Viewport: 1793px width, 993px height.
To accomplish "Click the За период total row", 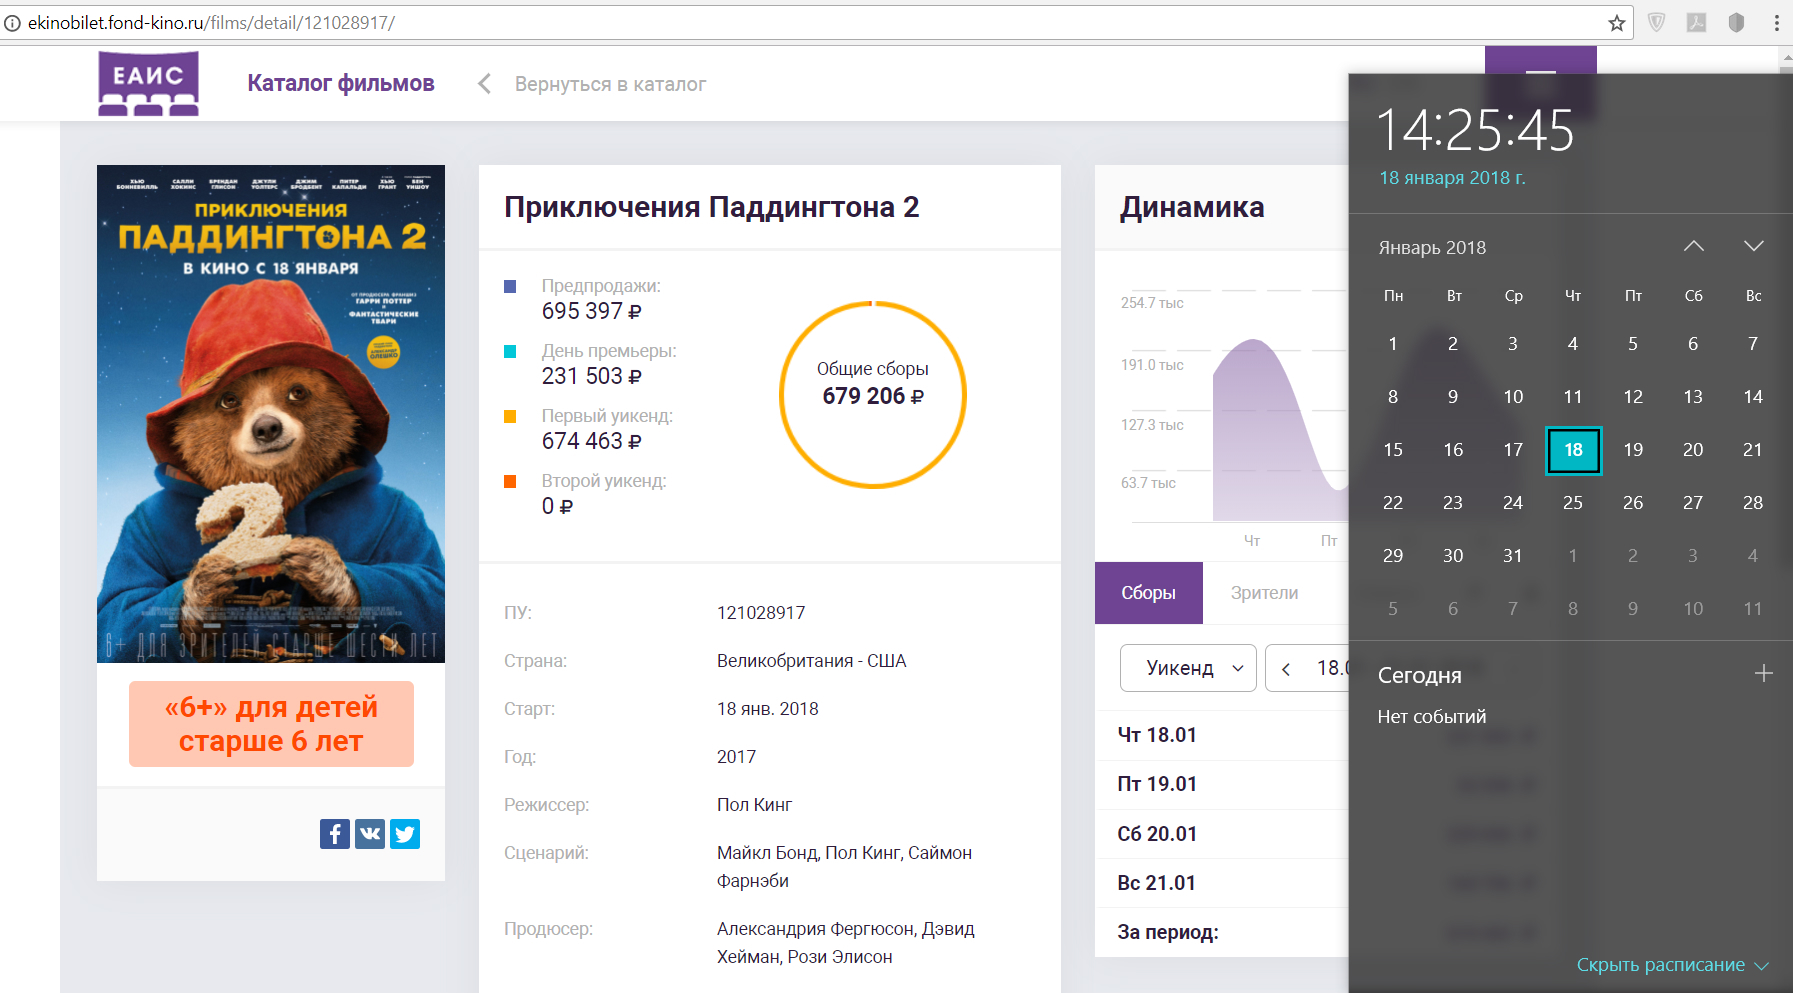I will 1222,932.
